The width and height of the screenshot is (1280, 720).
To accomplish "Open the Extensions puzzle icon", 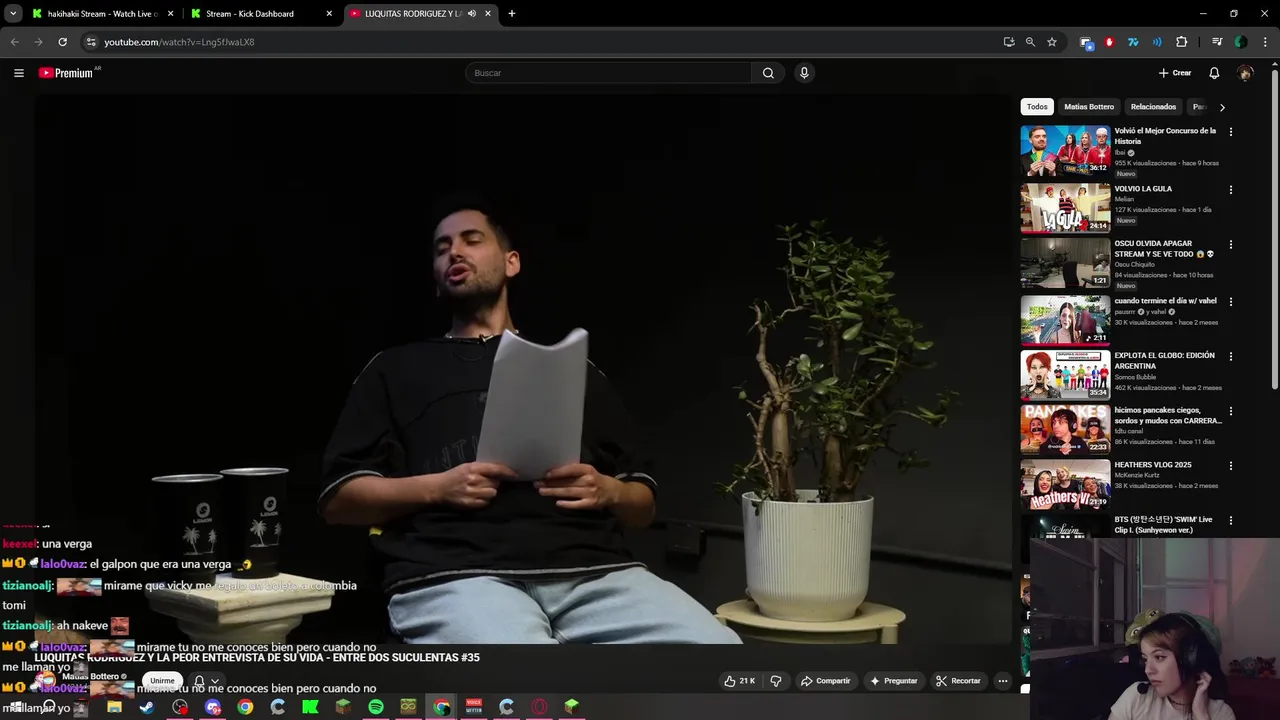I will (x=1182, y=42).
